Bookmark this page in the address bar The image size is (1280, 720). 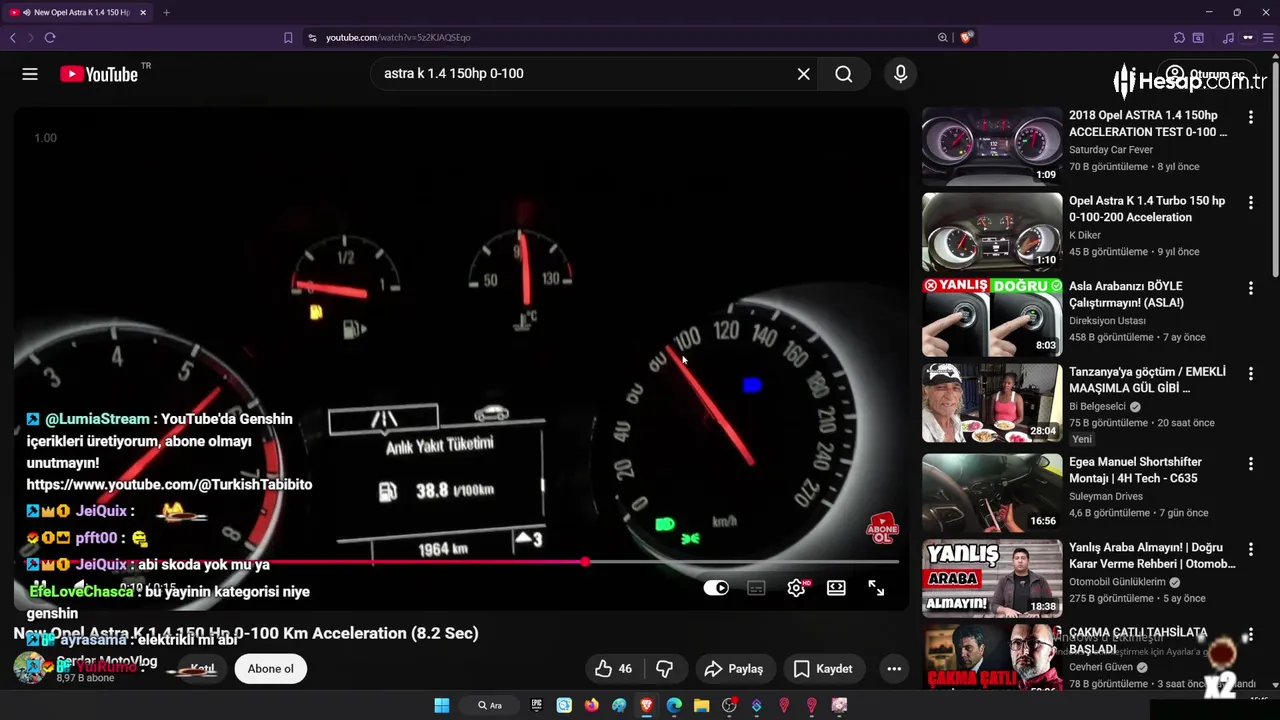point(288,37)
